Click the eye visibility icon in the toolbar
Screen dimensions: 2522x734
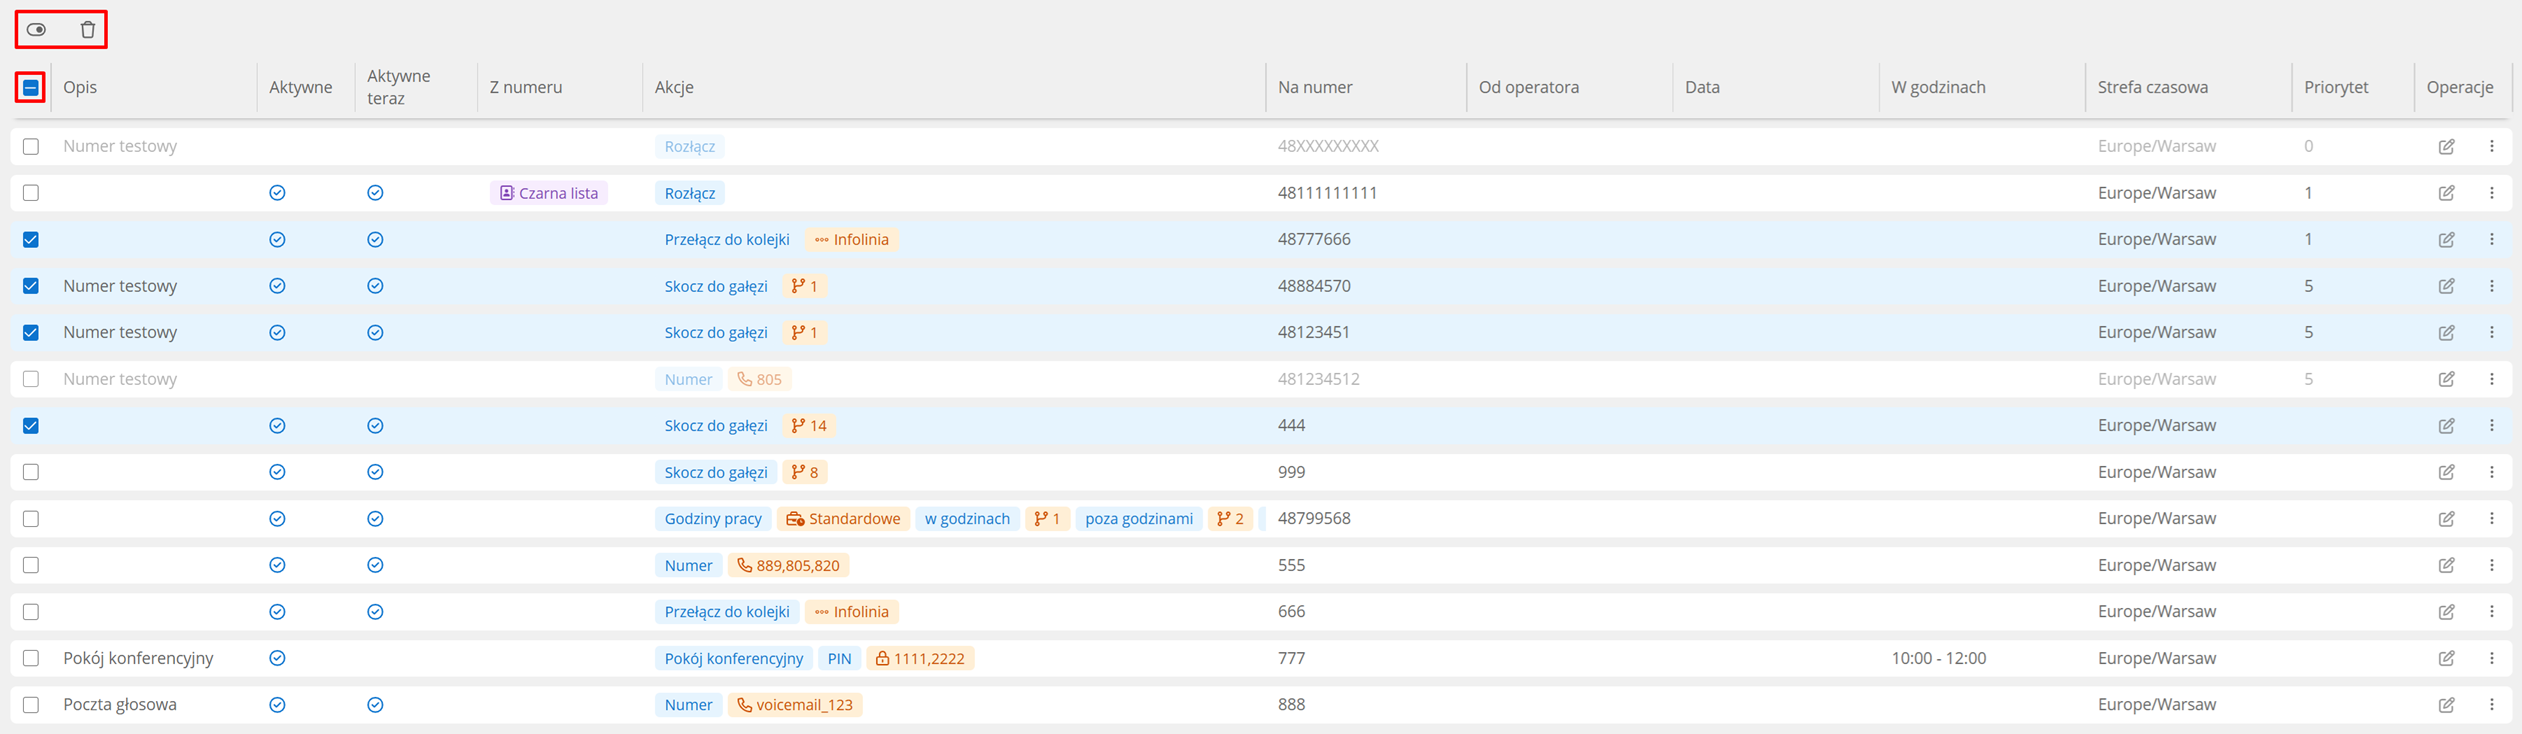[x=37, y=29]
